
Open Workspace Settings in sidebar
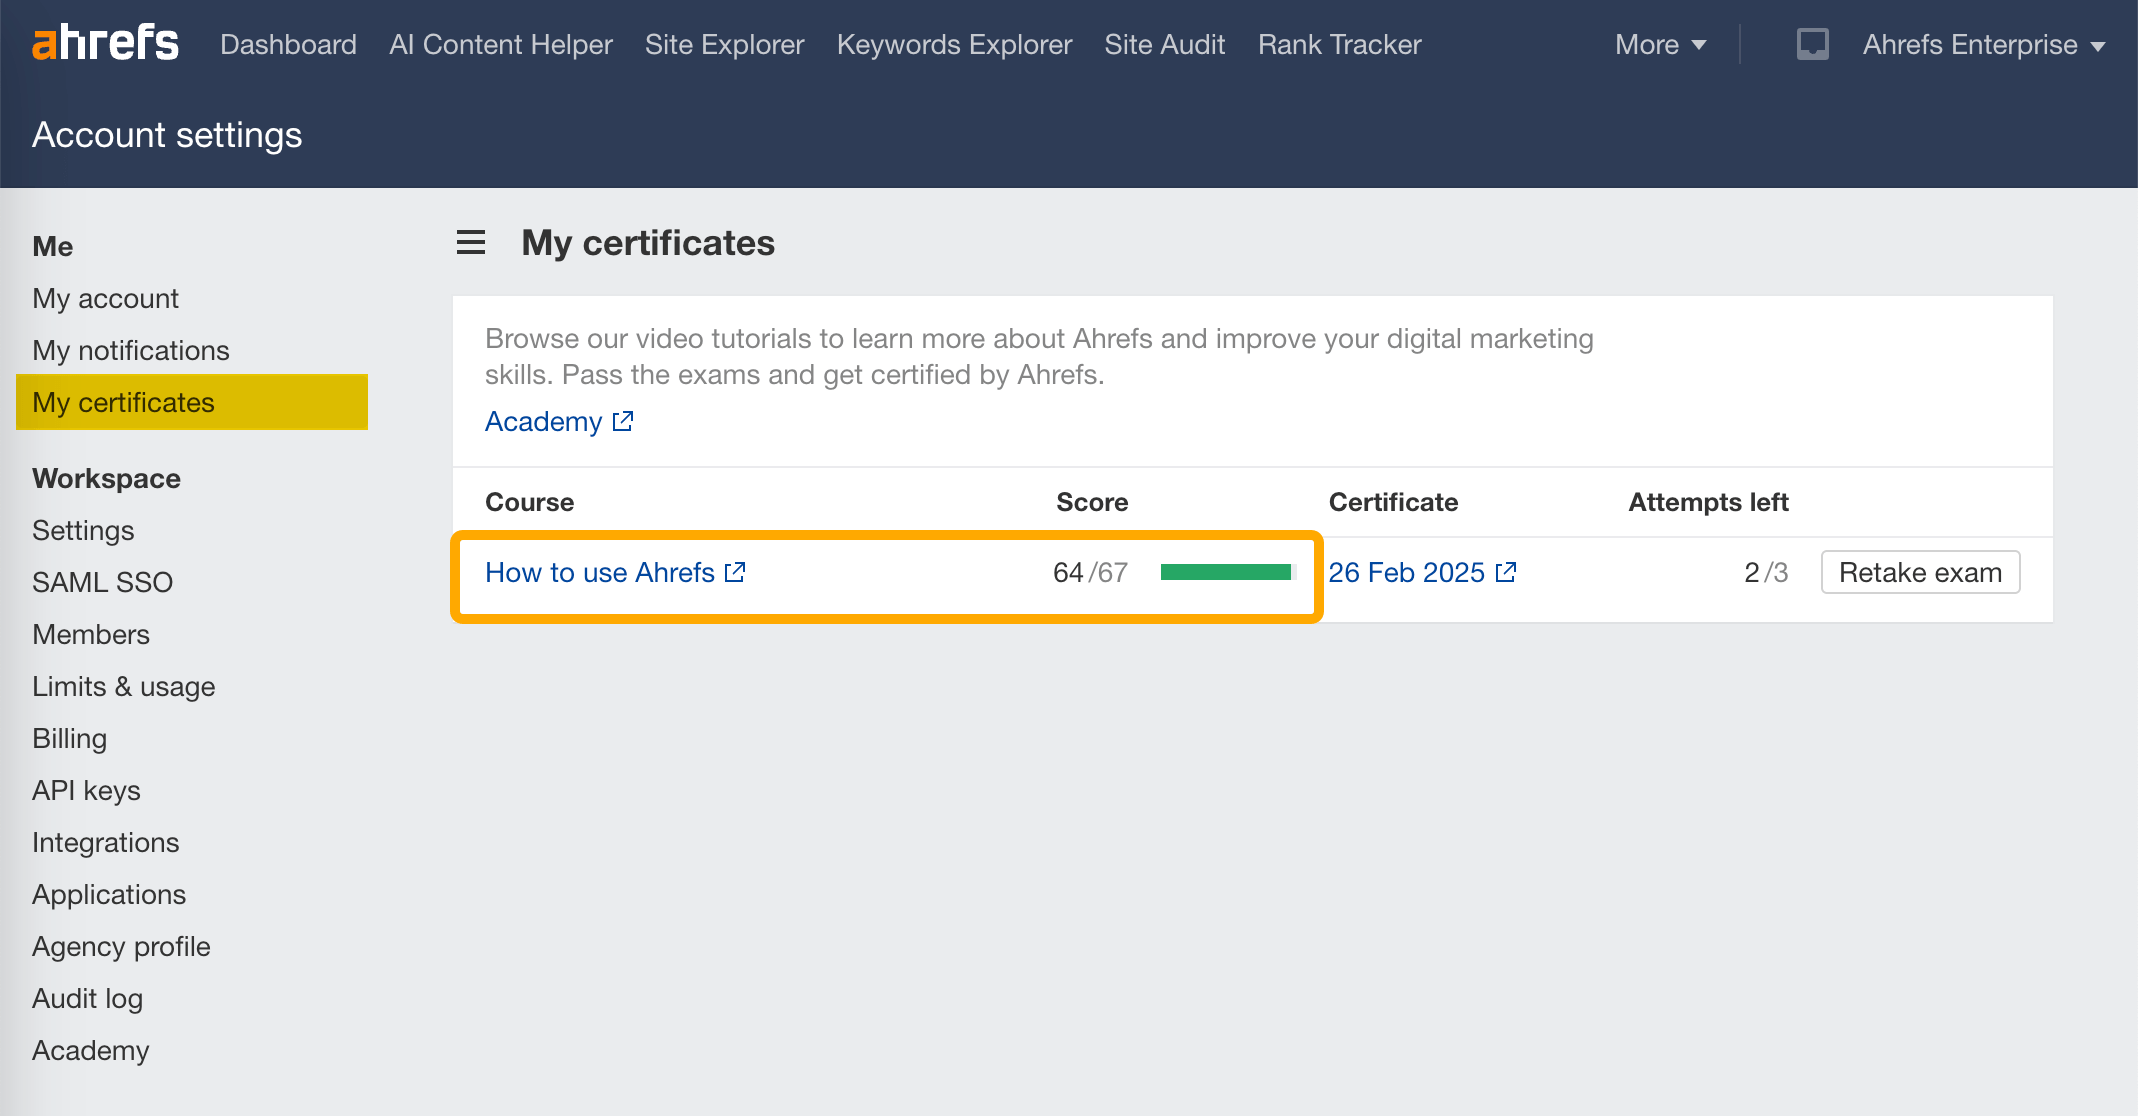83,530
